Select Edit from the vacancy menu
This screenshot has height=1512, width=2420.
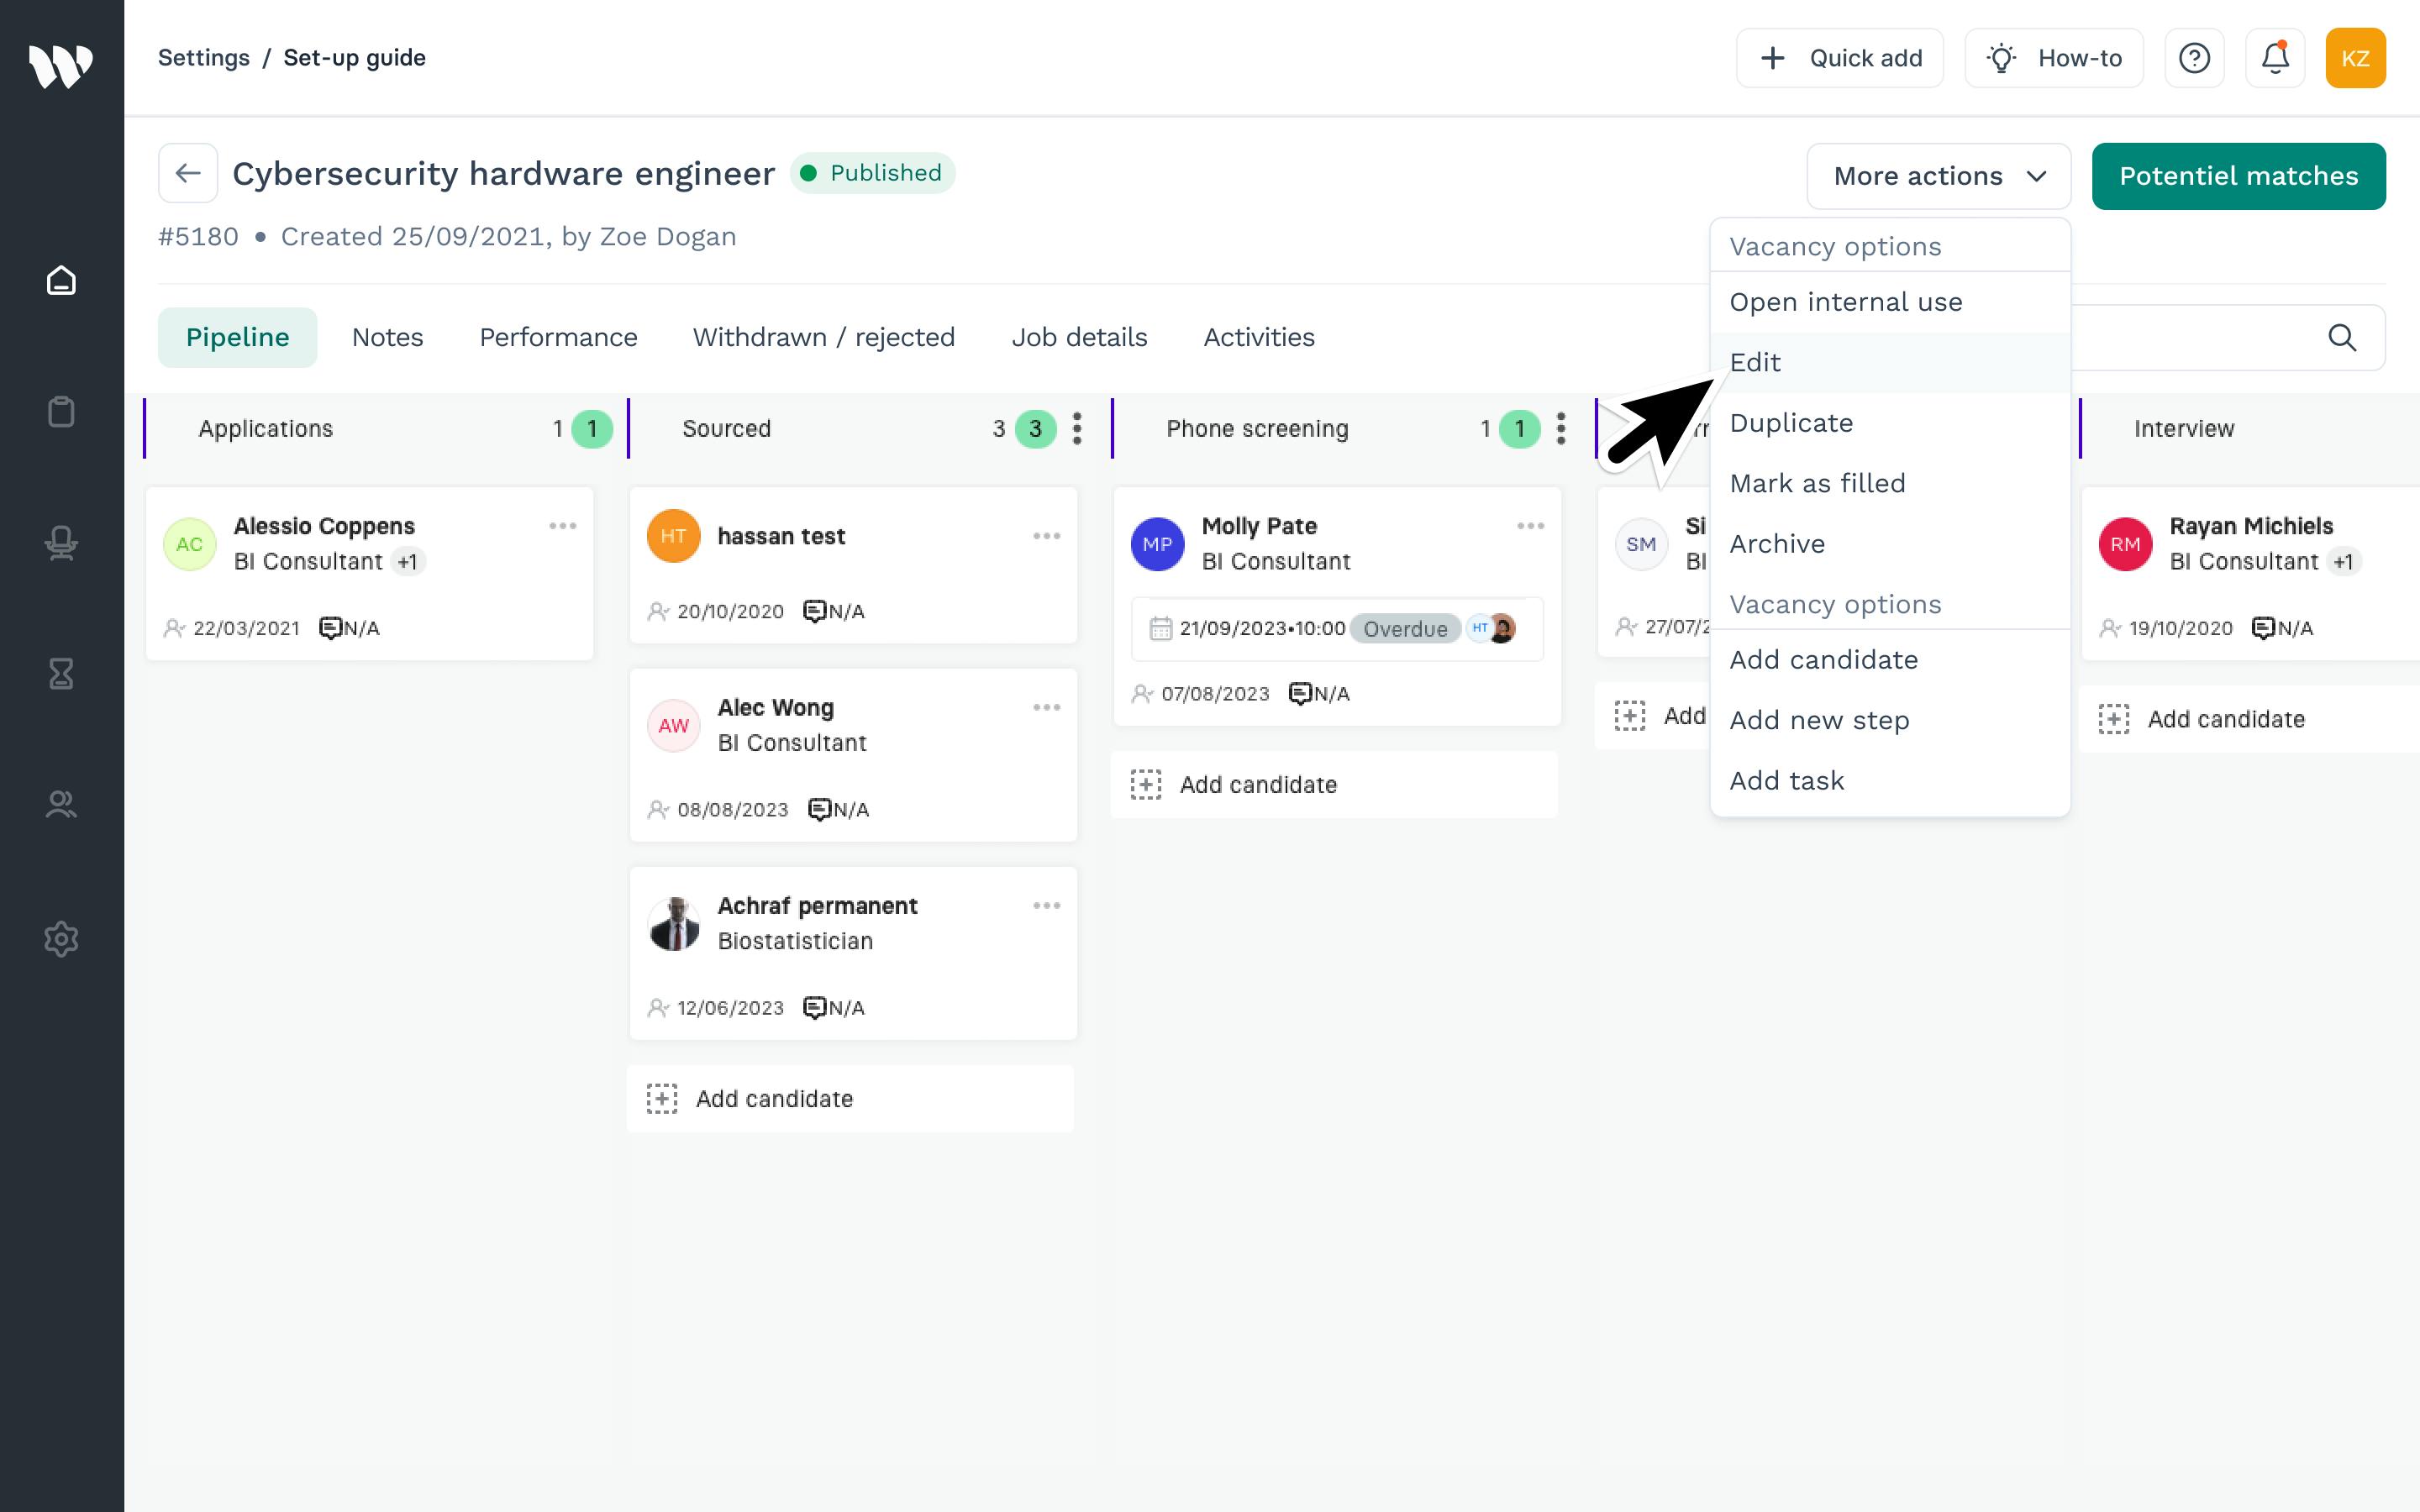1756,362
